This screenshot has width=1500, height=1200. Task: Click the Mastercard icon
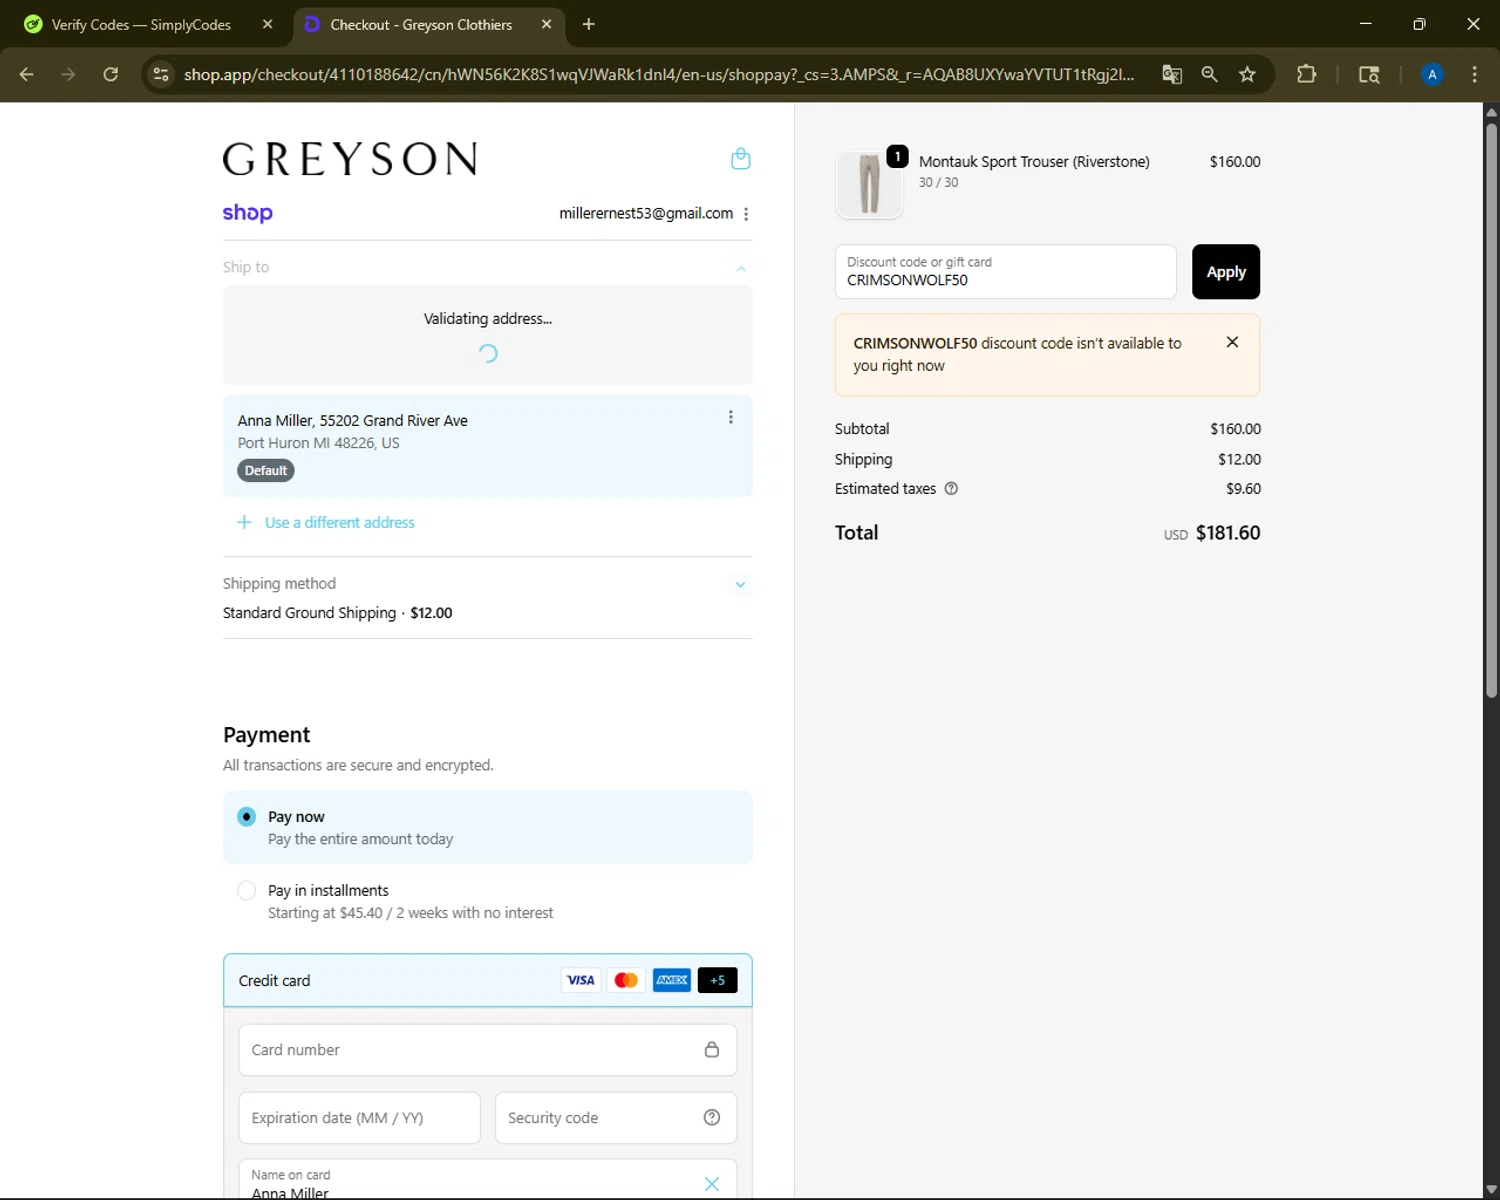626,980
